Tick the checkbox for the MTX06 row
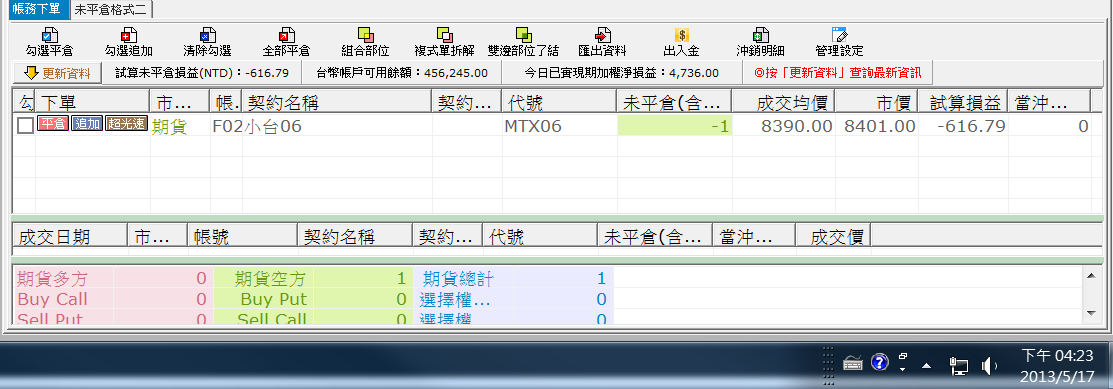1113x389 pixels. coord(25,126)
